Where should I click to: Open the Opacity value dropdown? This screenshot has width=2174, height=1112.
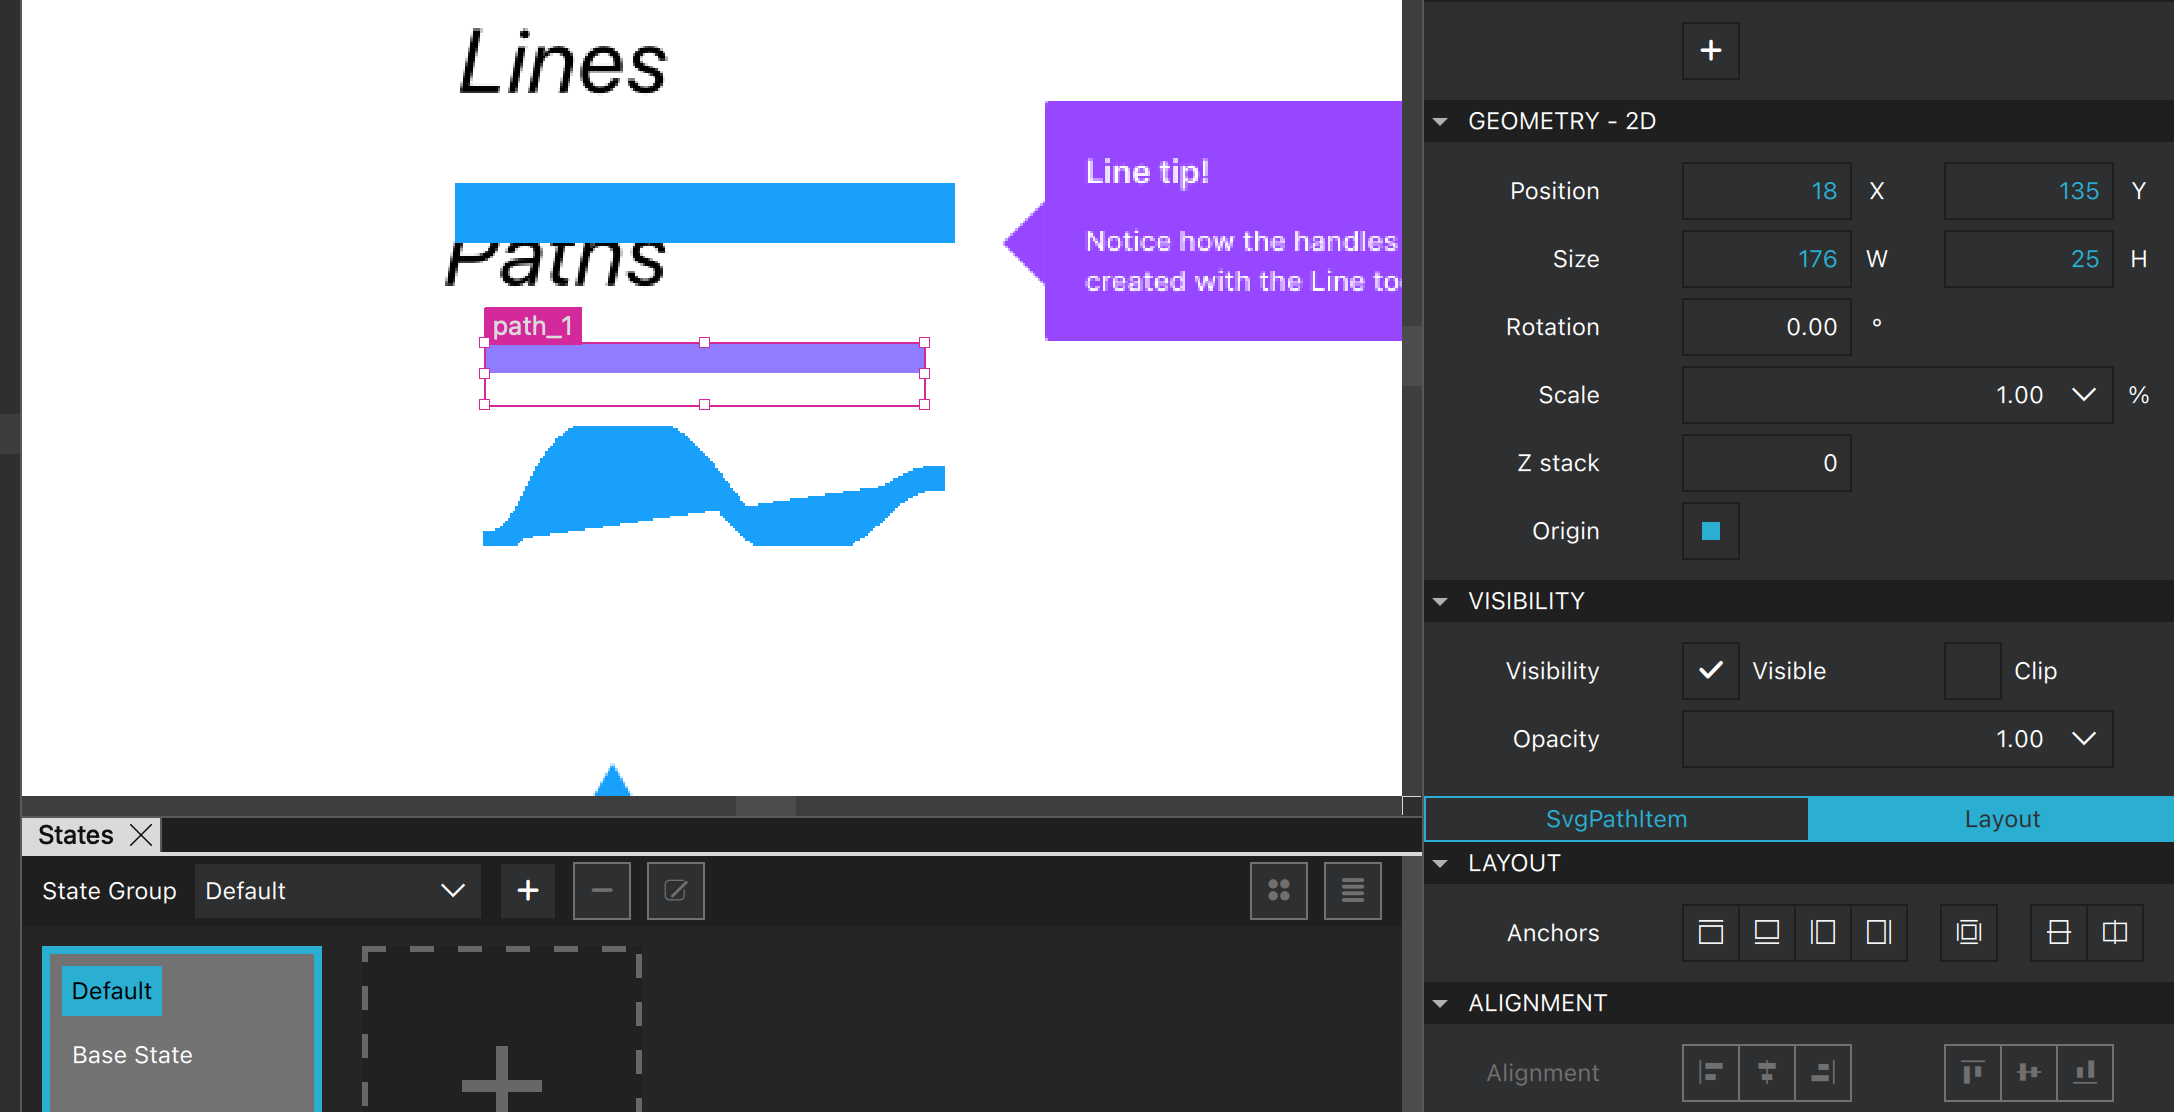2084,739
